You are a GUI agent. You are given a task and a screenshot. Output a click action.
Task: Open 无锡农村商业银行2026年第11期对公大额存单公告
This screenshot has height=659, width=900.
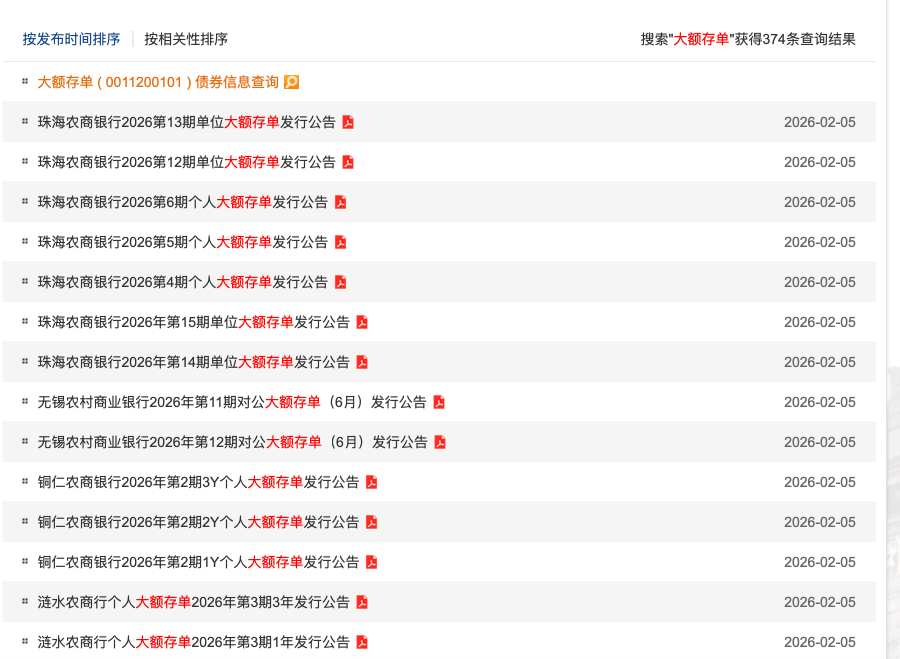(x=232, y=402)
